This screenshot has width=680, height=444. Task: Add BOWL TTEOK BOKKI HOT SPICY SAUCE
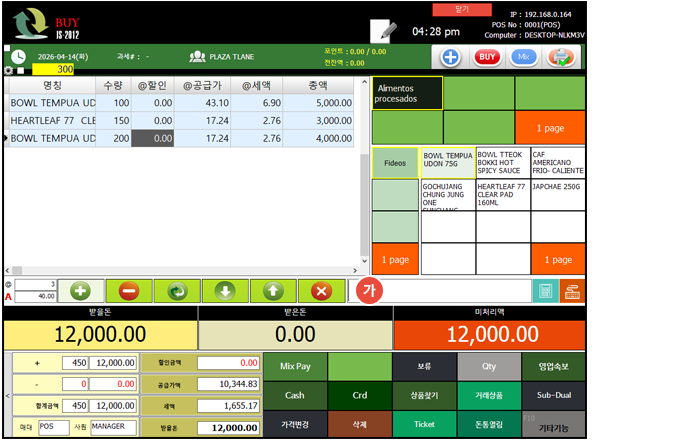pyautogui.click(x=503, y=163)
